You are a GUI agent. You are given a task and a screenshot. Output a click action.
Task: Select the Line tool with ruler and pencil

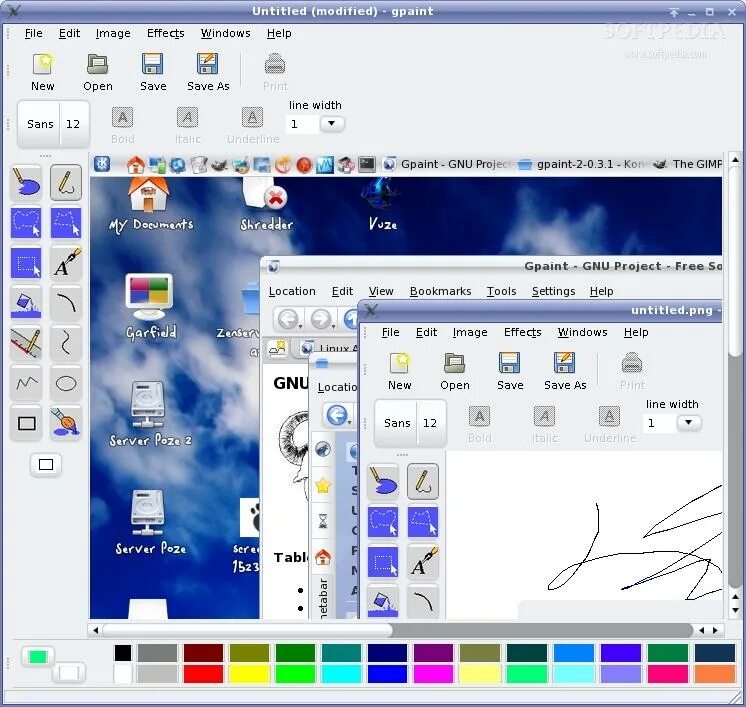click(26, 343)
